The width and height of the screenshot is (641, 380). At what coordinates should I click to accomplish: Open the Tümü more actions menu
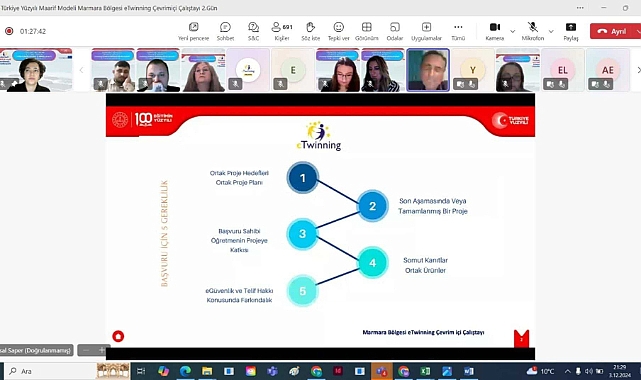458,31
